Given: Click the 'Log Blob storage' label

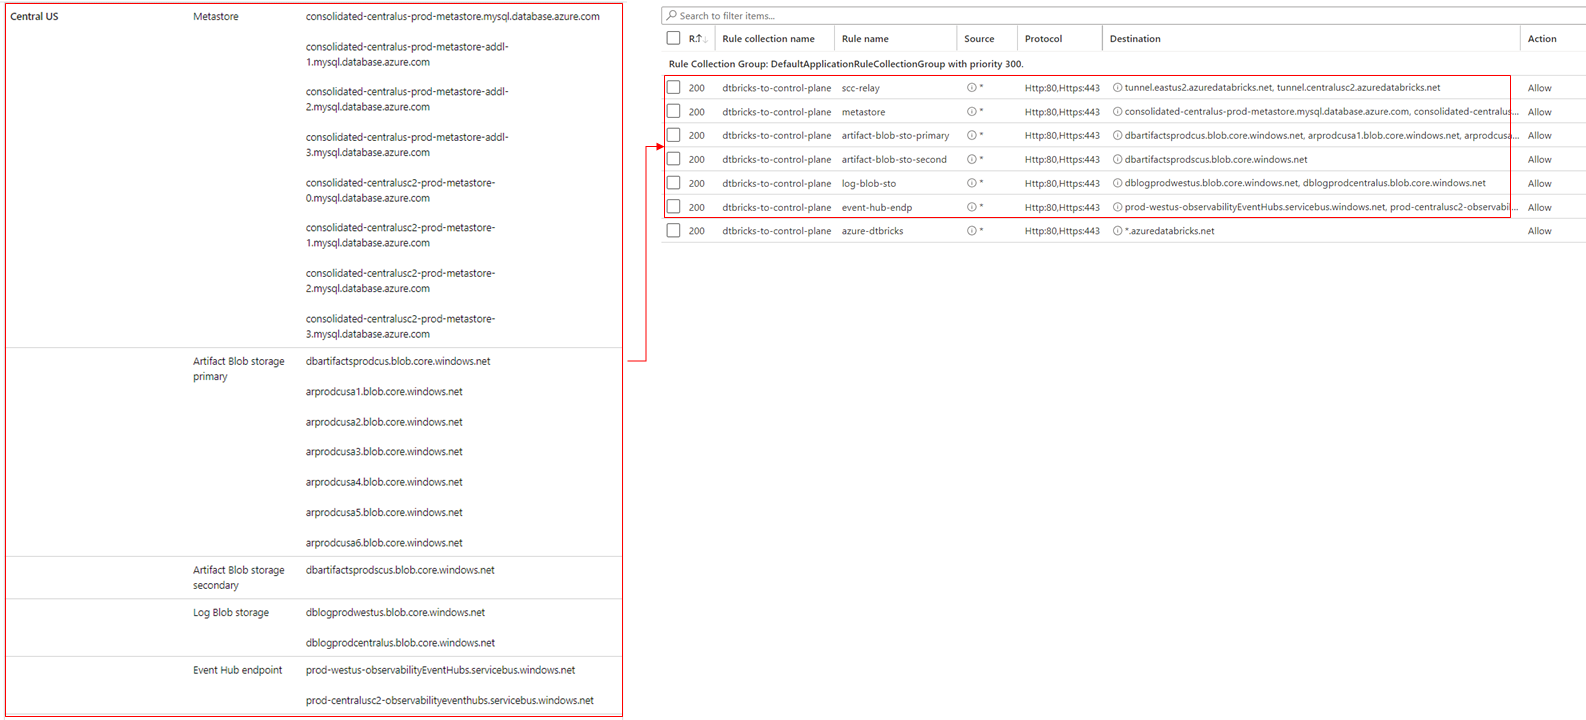Looking at the screenshot, I should click(x=231, y=613).
